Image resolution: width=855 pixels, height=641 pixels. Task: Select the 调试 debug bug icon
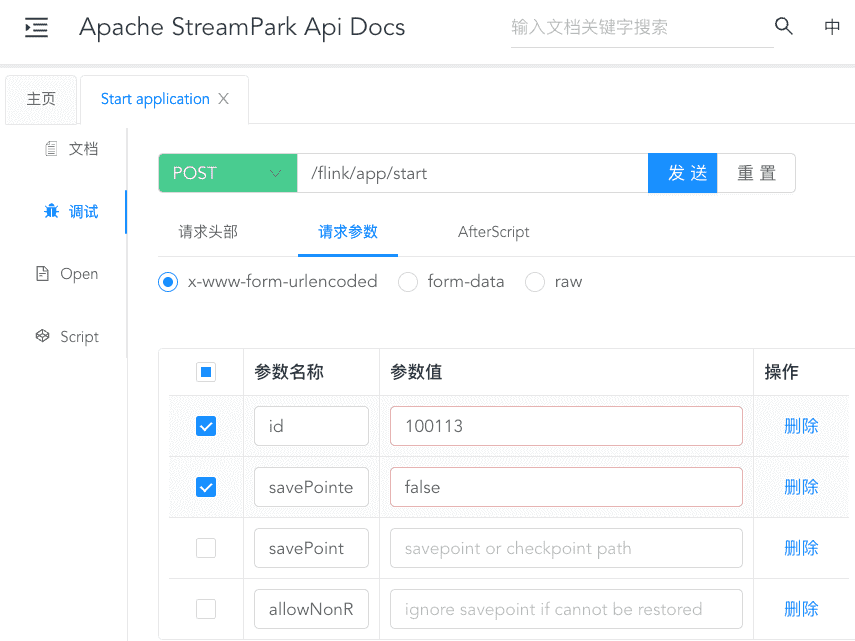[52, 211]
